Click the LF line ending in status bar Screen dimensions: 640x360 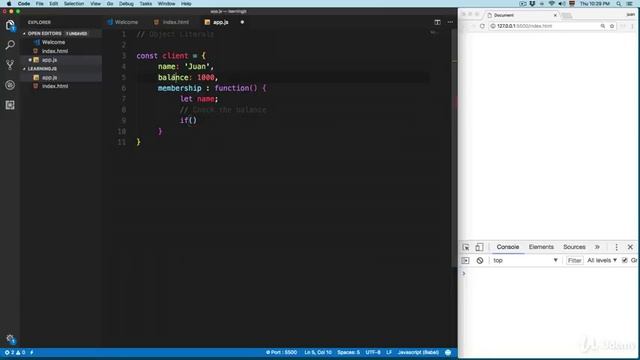tap(389, 352)
